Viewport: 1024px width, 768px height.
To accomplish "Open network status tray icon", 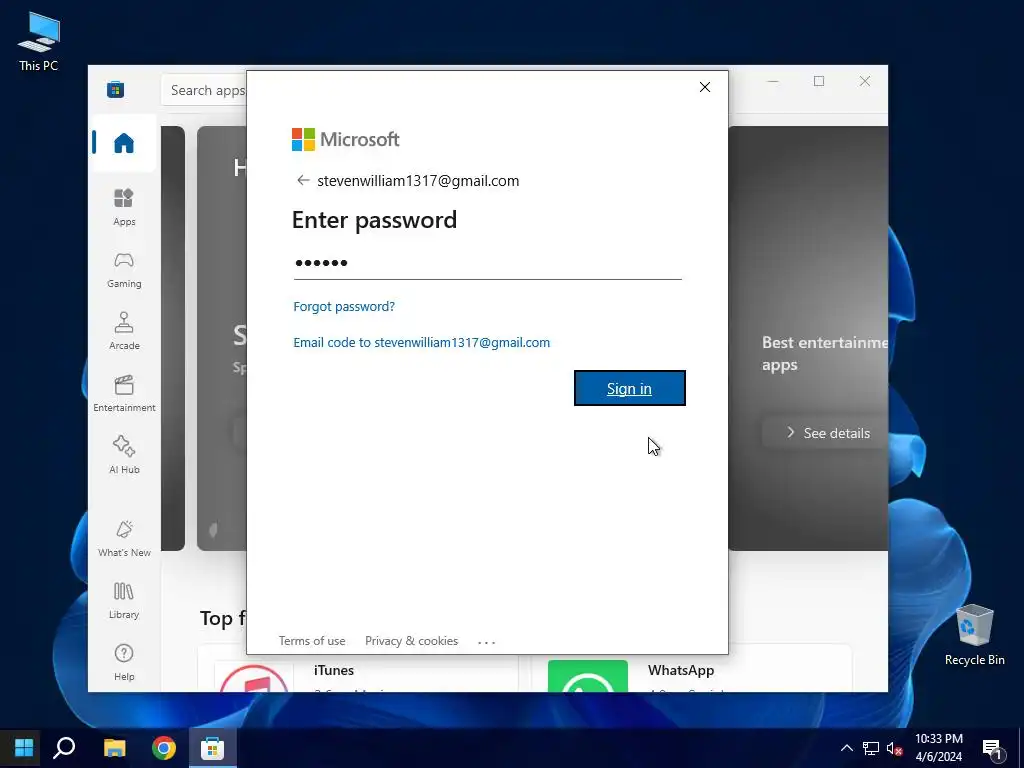I will tap(871, 748).
